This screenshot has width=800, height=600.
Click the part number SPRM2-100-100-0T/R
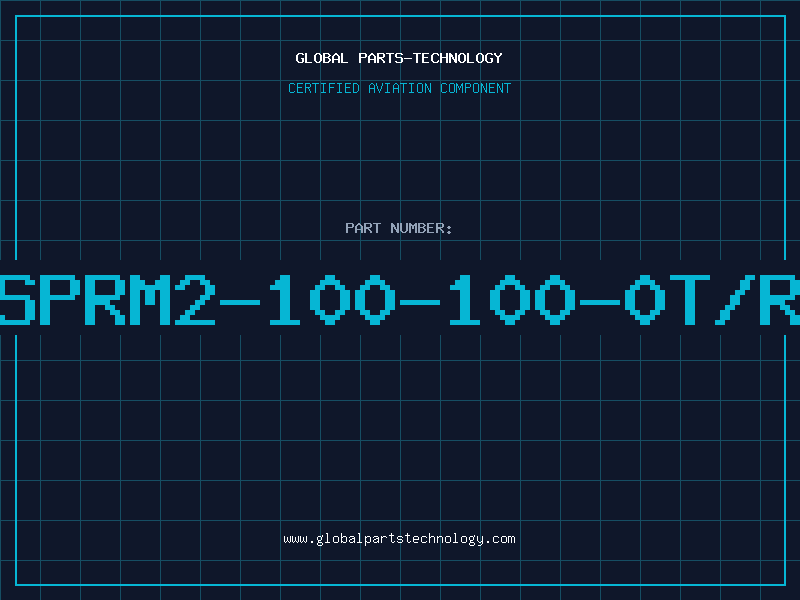coord(400,299)
